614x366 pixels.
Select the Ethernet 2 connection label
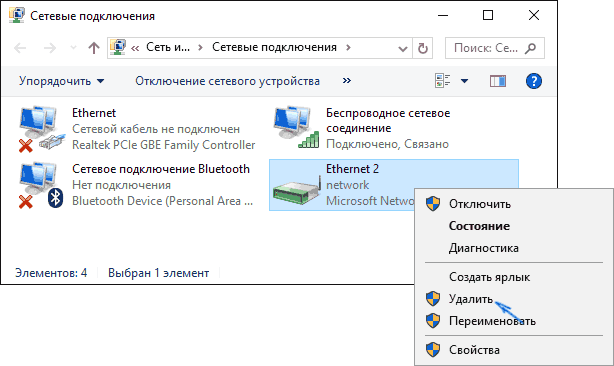352,169
